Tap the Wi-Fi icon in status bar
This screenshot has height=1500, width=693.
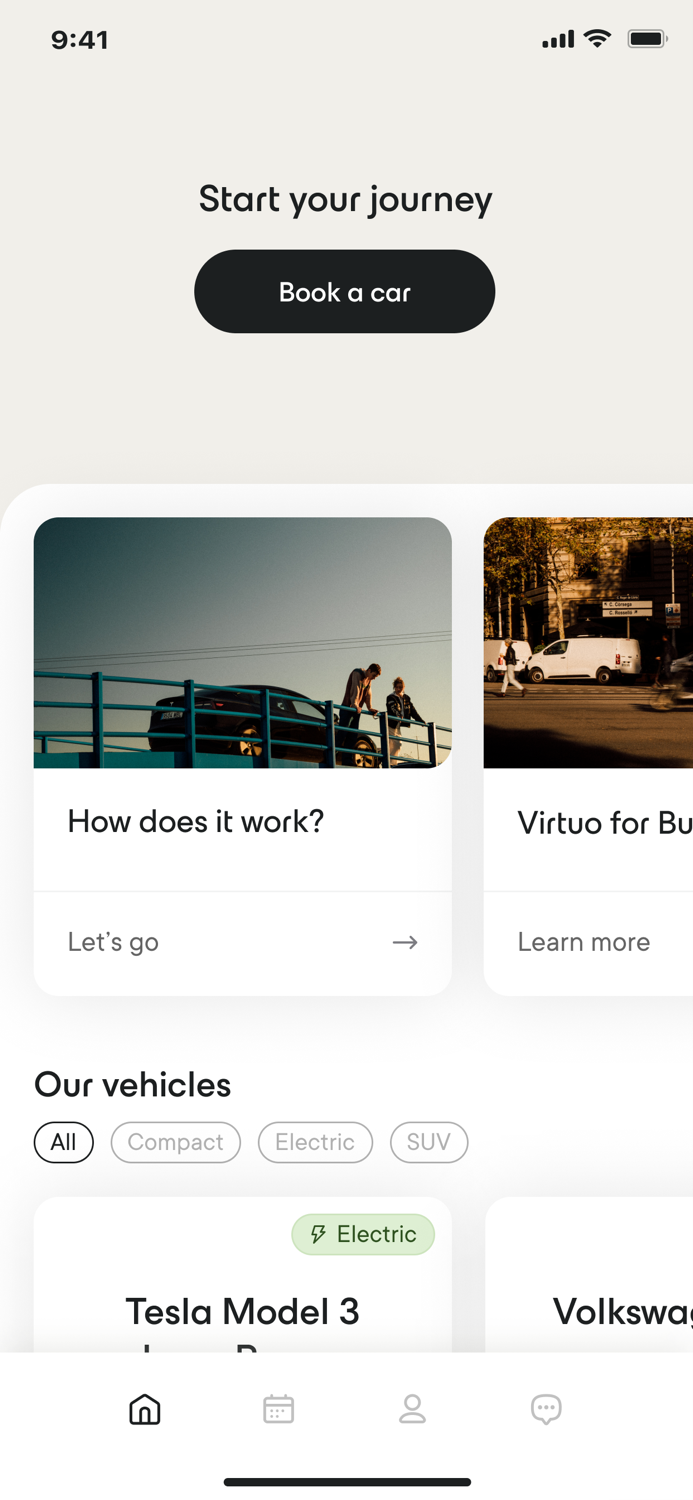tap(597, 39)
